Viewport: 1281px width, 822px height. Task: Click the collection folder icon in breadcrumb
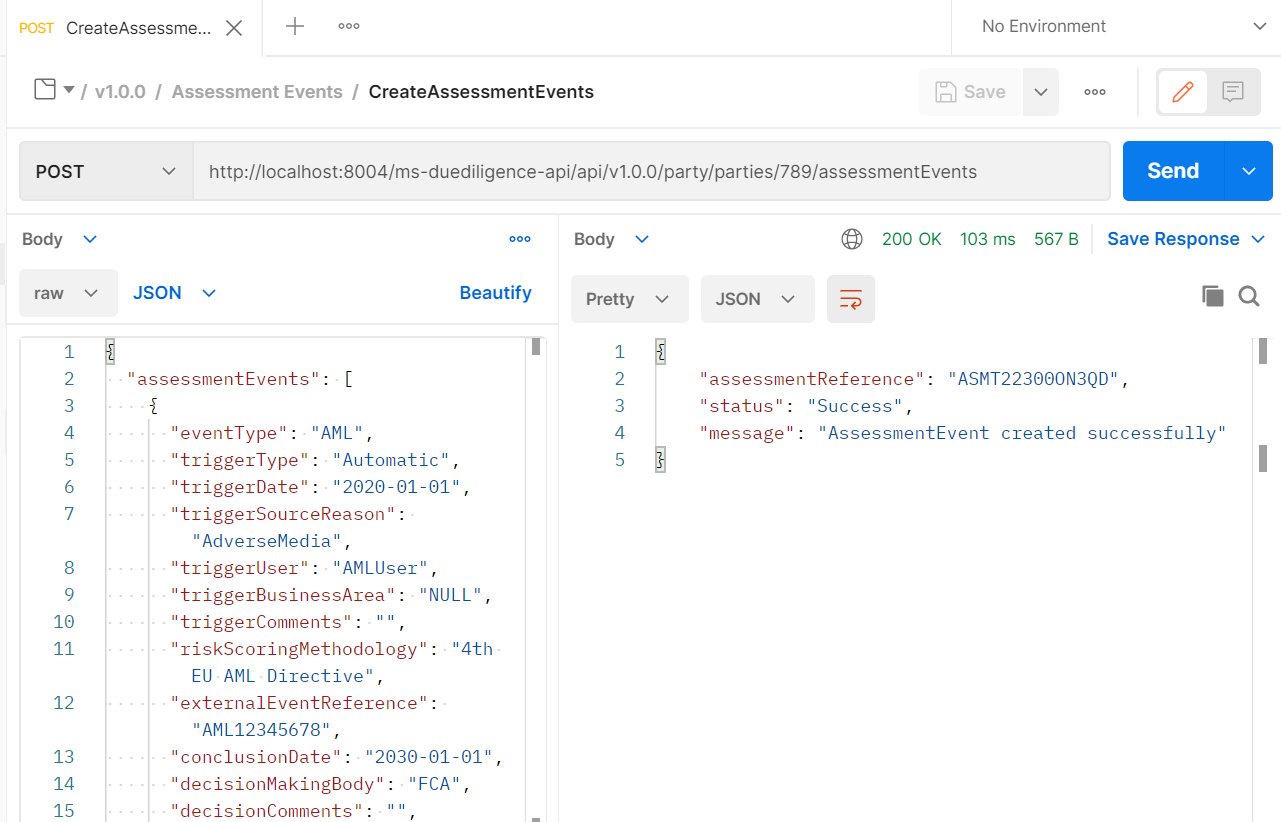point(45,91)
